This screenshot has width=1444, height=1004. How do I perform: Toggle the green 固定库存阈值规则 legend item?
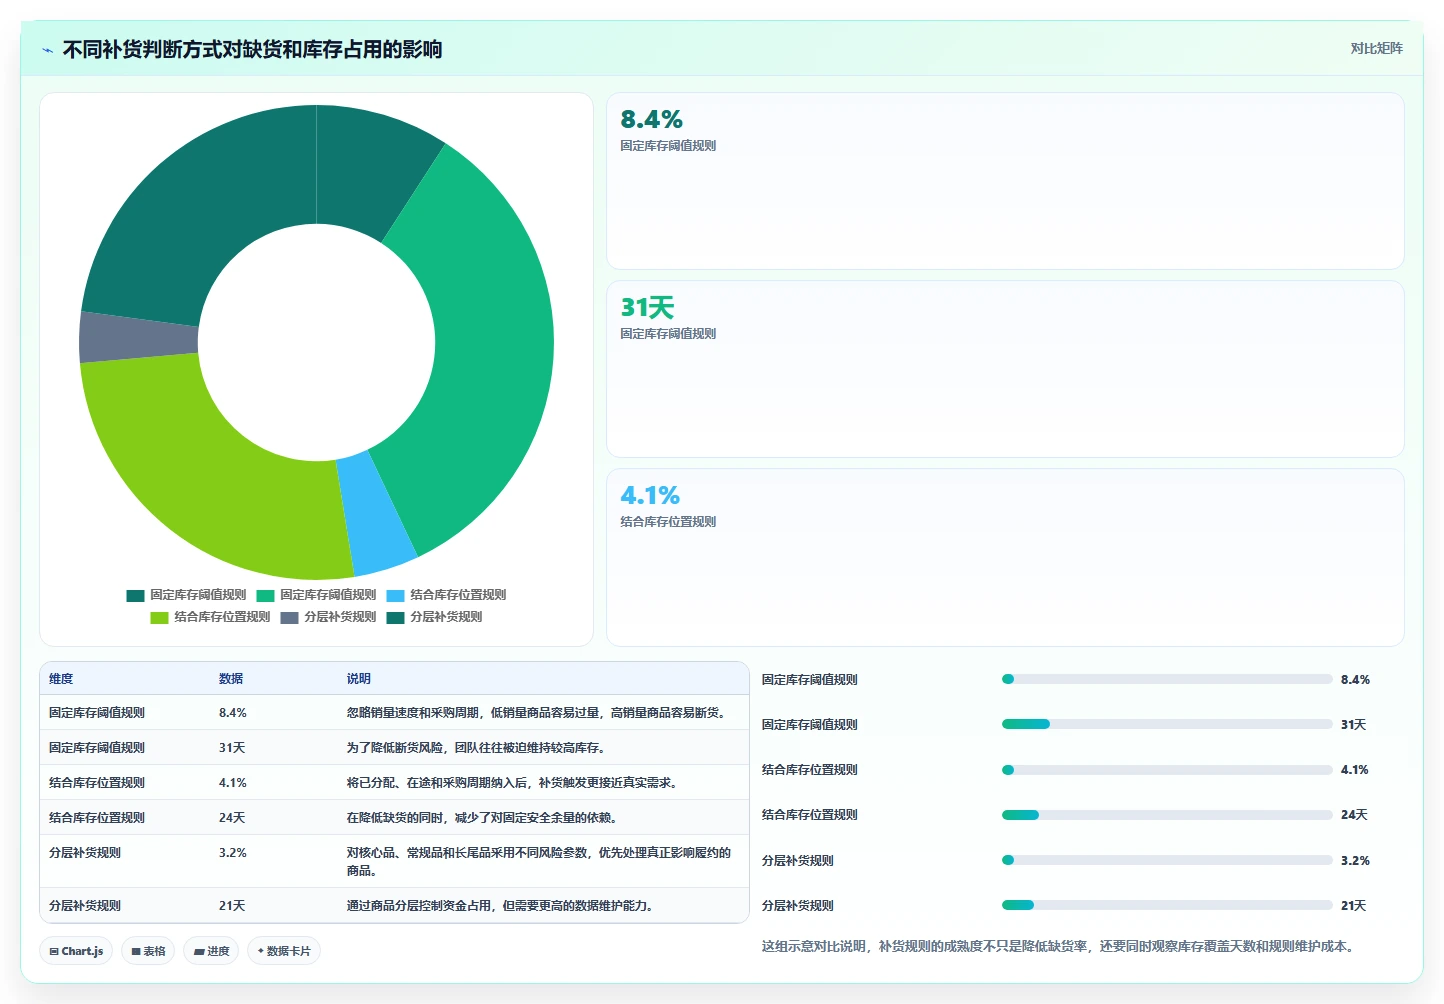pos(316,595)
